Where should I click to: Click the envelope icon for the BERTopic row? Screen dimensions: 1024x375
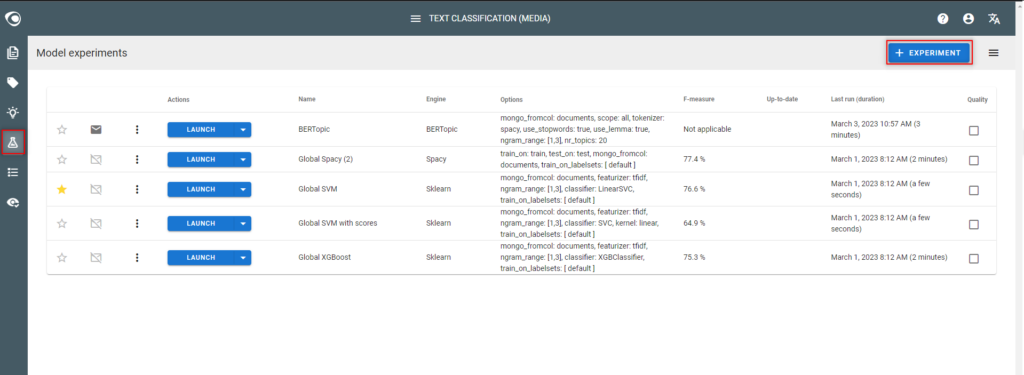click(96, 129)
